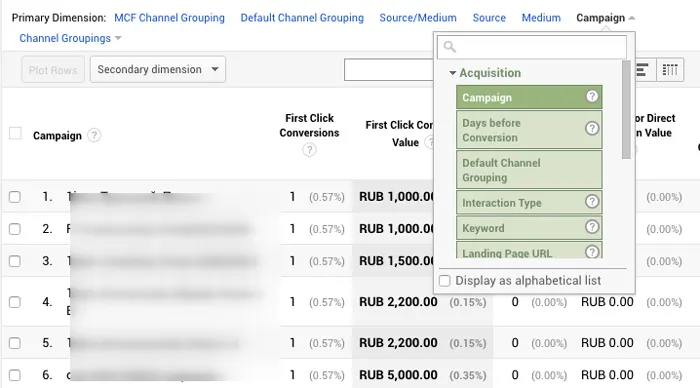Open help icon for Campaign dropdown item

(592, 96)
